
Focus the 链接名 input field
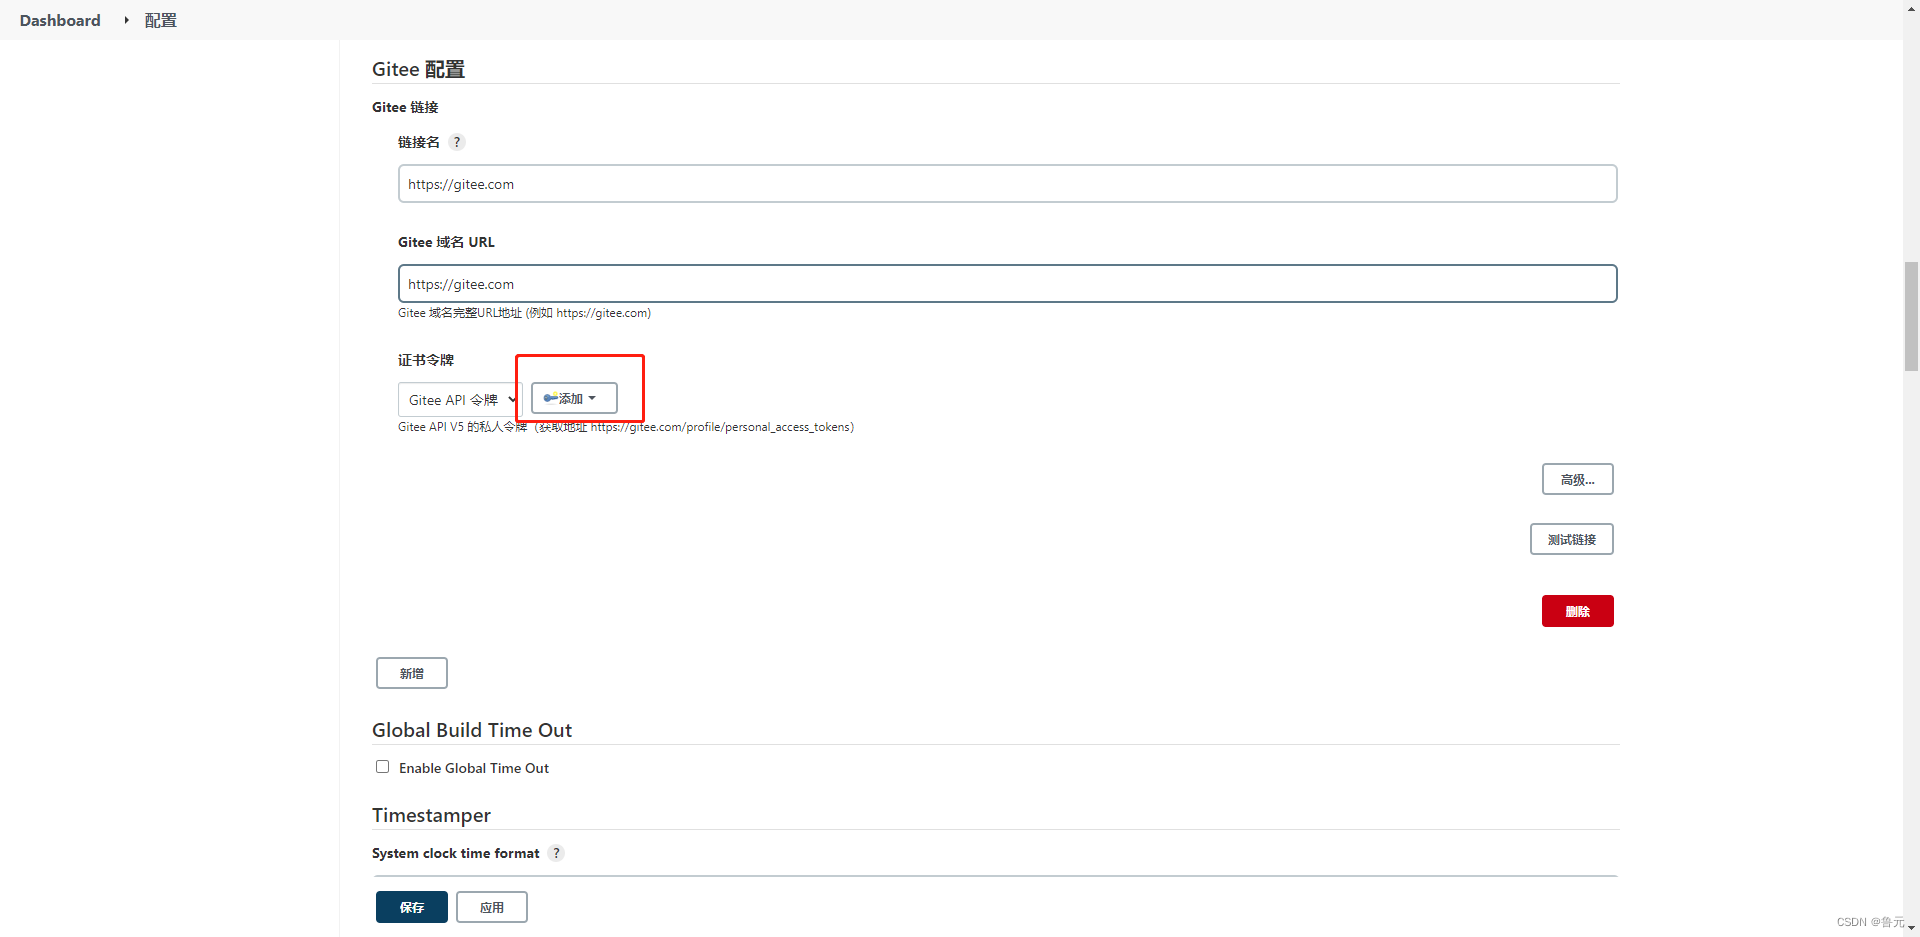tap(1007, 184)
